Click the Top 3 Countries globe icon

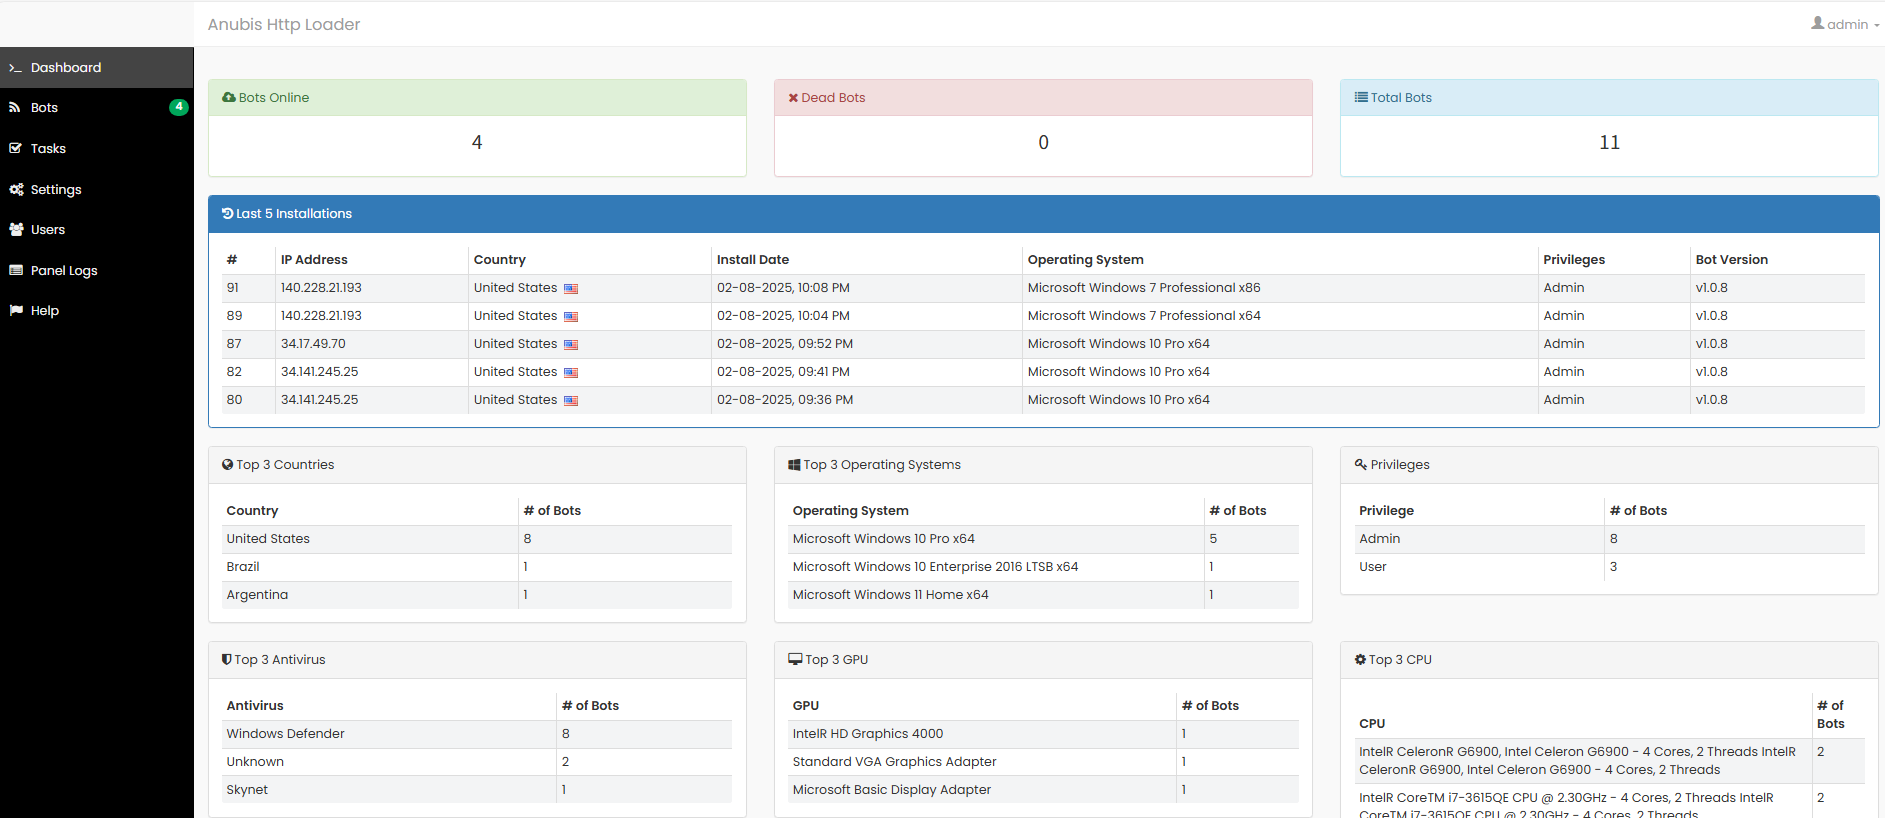pos(228,464)
